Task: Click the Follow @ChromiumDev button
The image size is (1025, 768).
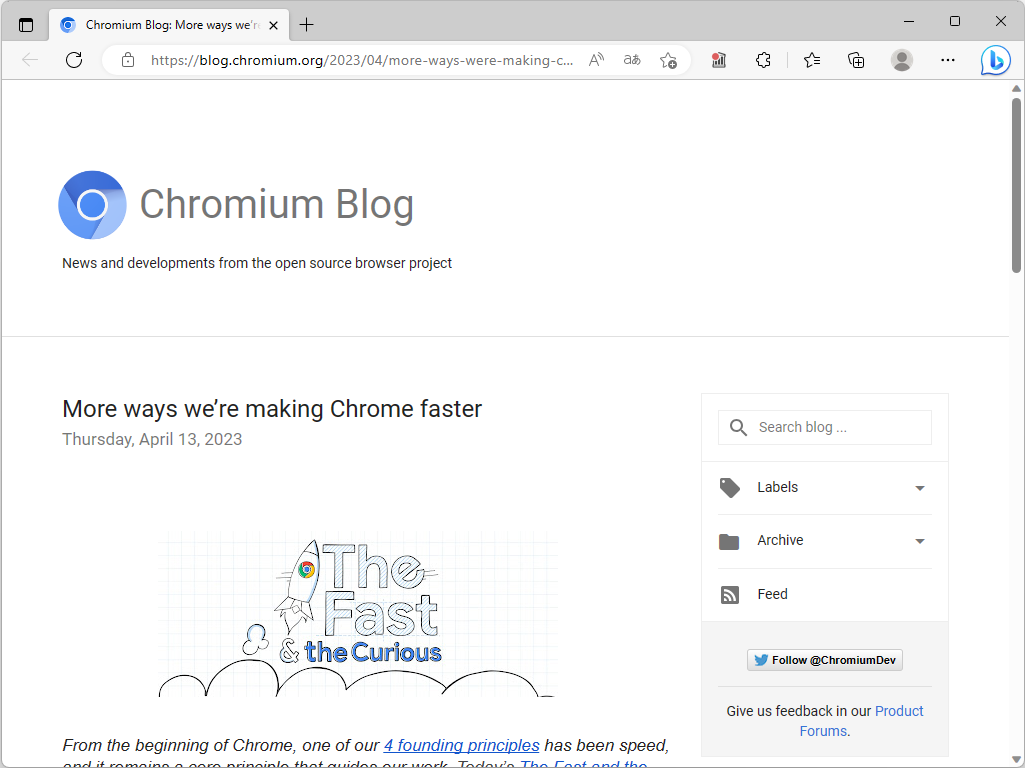Action: [x=824, y=660]
